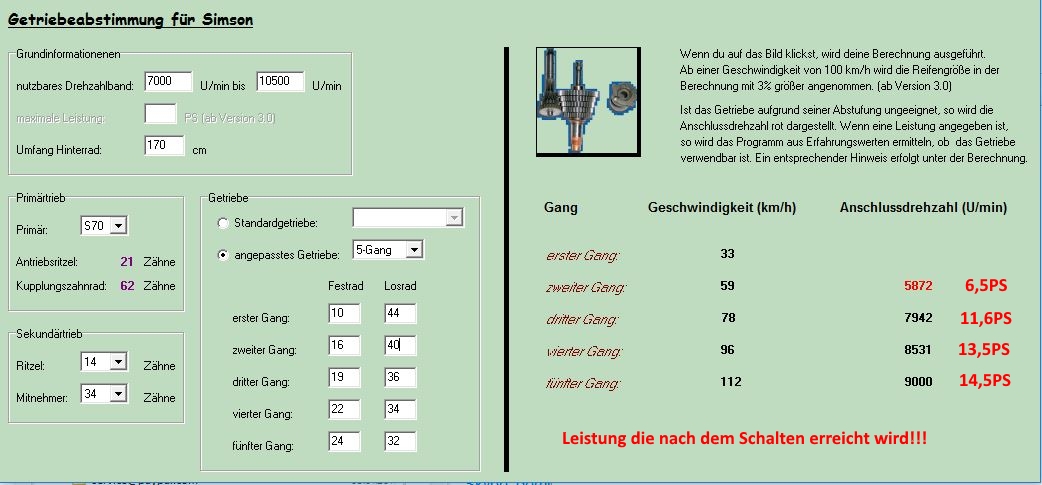
Task: Click the erster Gang Losrad field
Action: point(399,314)
